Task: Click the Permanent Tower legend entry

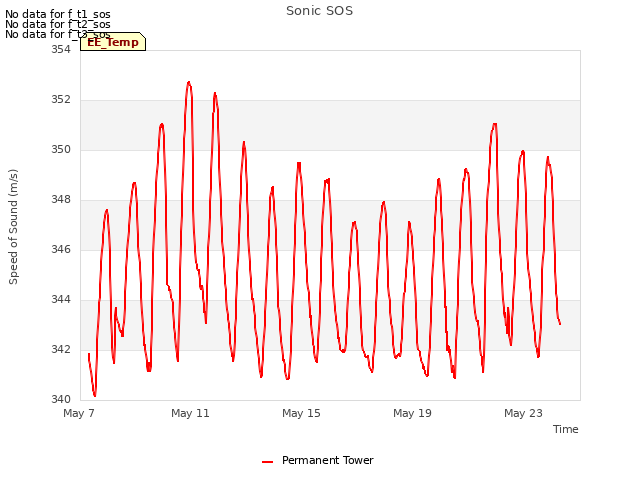Action: 318,460
